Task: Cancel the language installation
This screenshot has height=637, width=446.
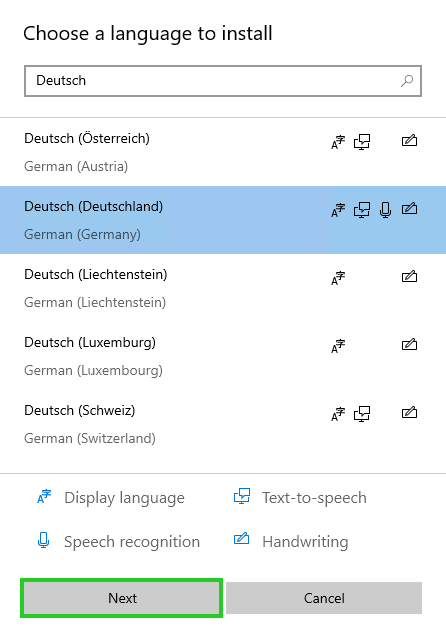Action: [324, 598]
